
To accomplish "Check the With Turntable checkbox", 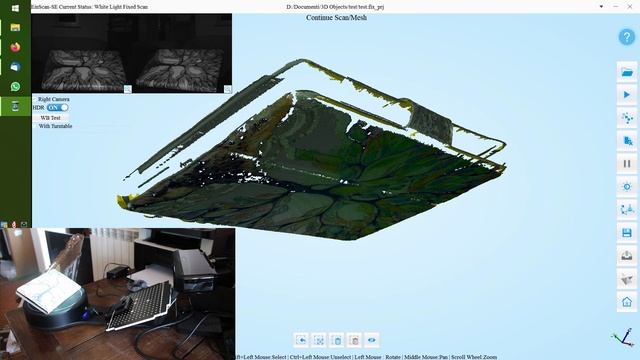I will [36, 126].
